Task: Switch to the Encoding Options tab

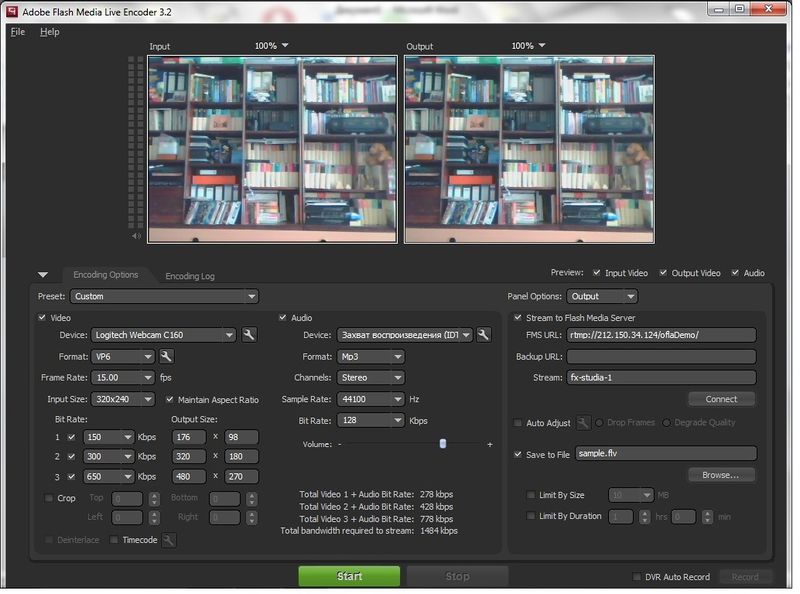Action: coord(106,275)
